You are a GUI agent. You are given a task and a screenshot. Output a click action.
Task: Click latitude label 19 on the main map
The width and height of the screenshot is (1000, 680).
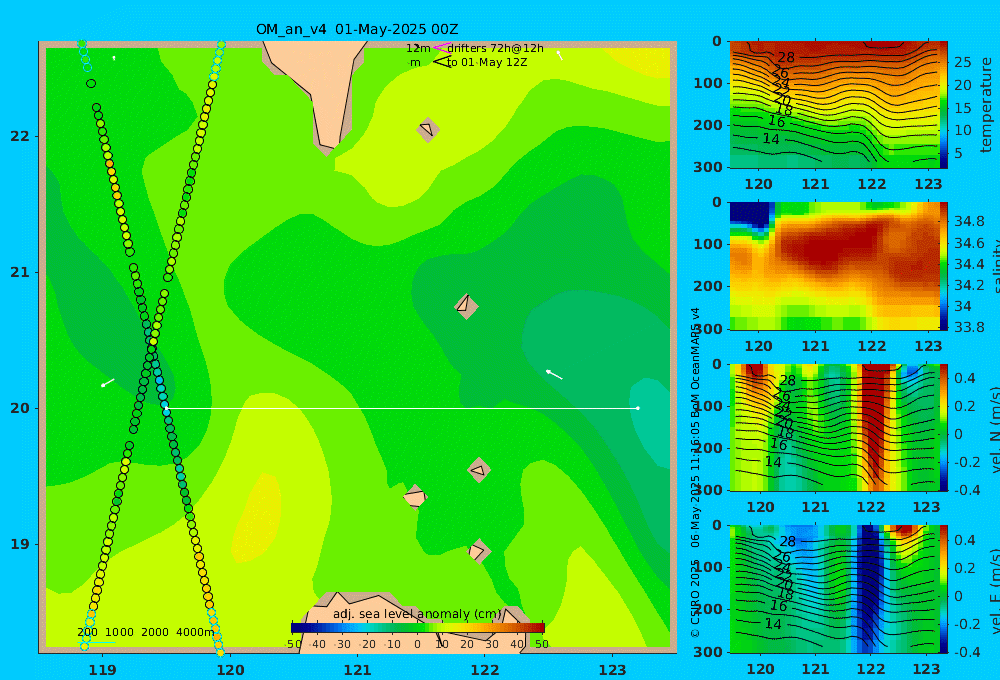pos(20,544)
